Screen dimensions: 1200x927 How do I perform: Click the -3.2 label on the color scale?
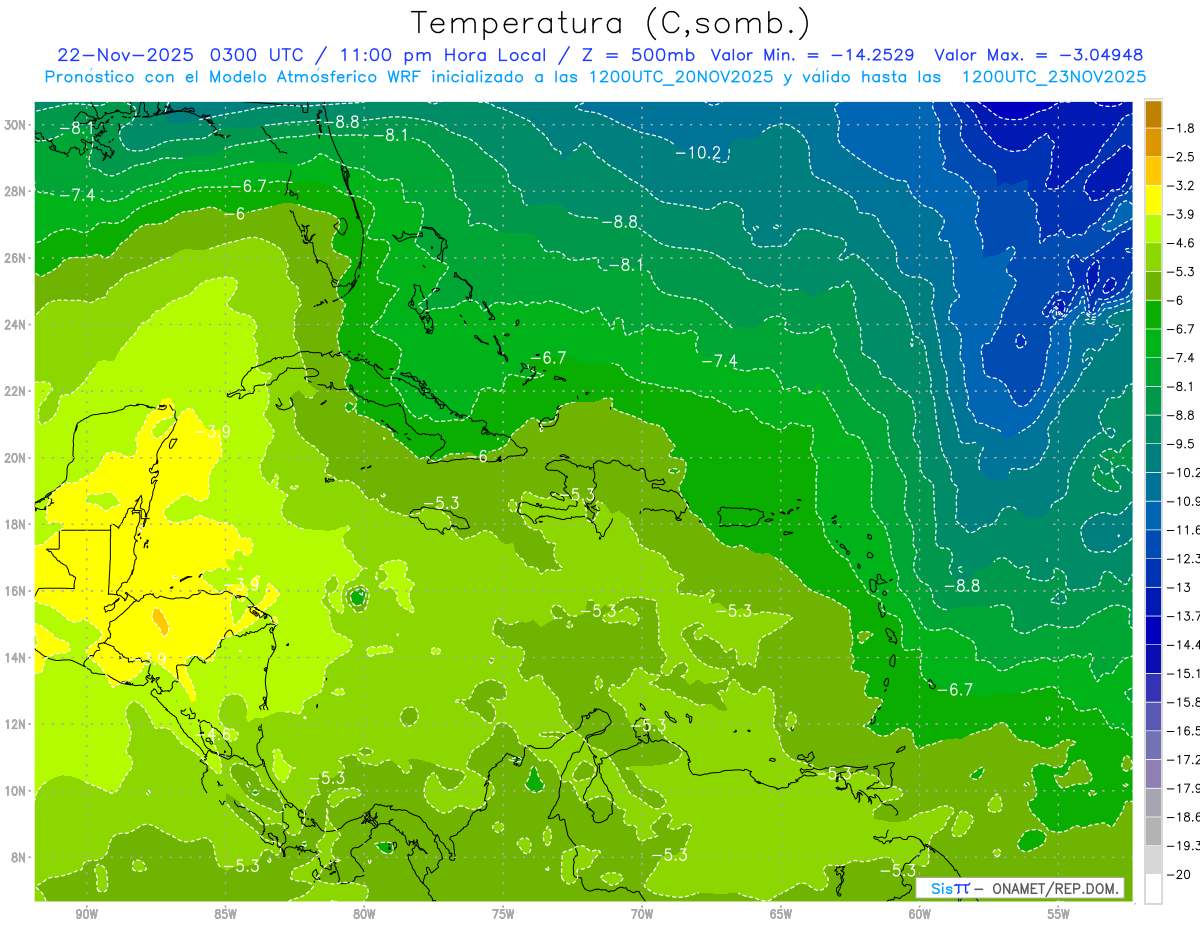1181,186
